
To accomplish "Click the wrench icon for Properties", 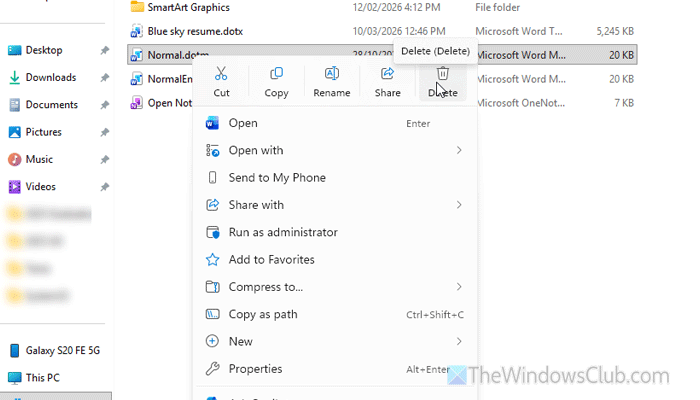I will point(212,369).
